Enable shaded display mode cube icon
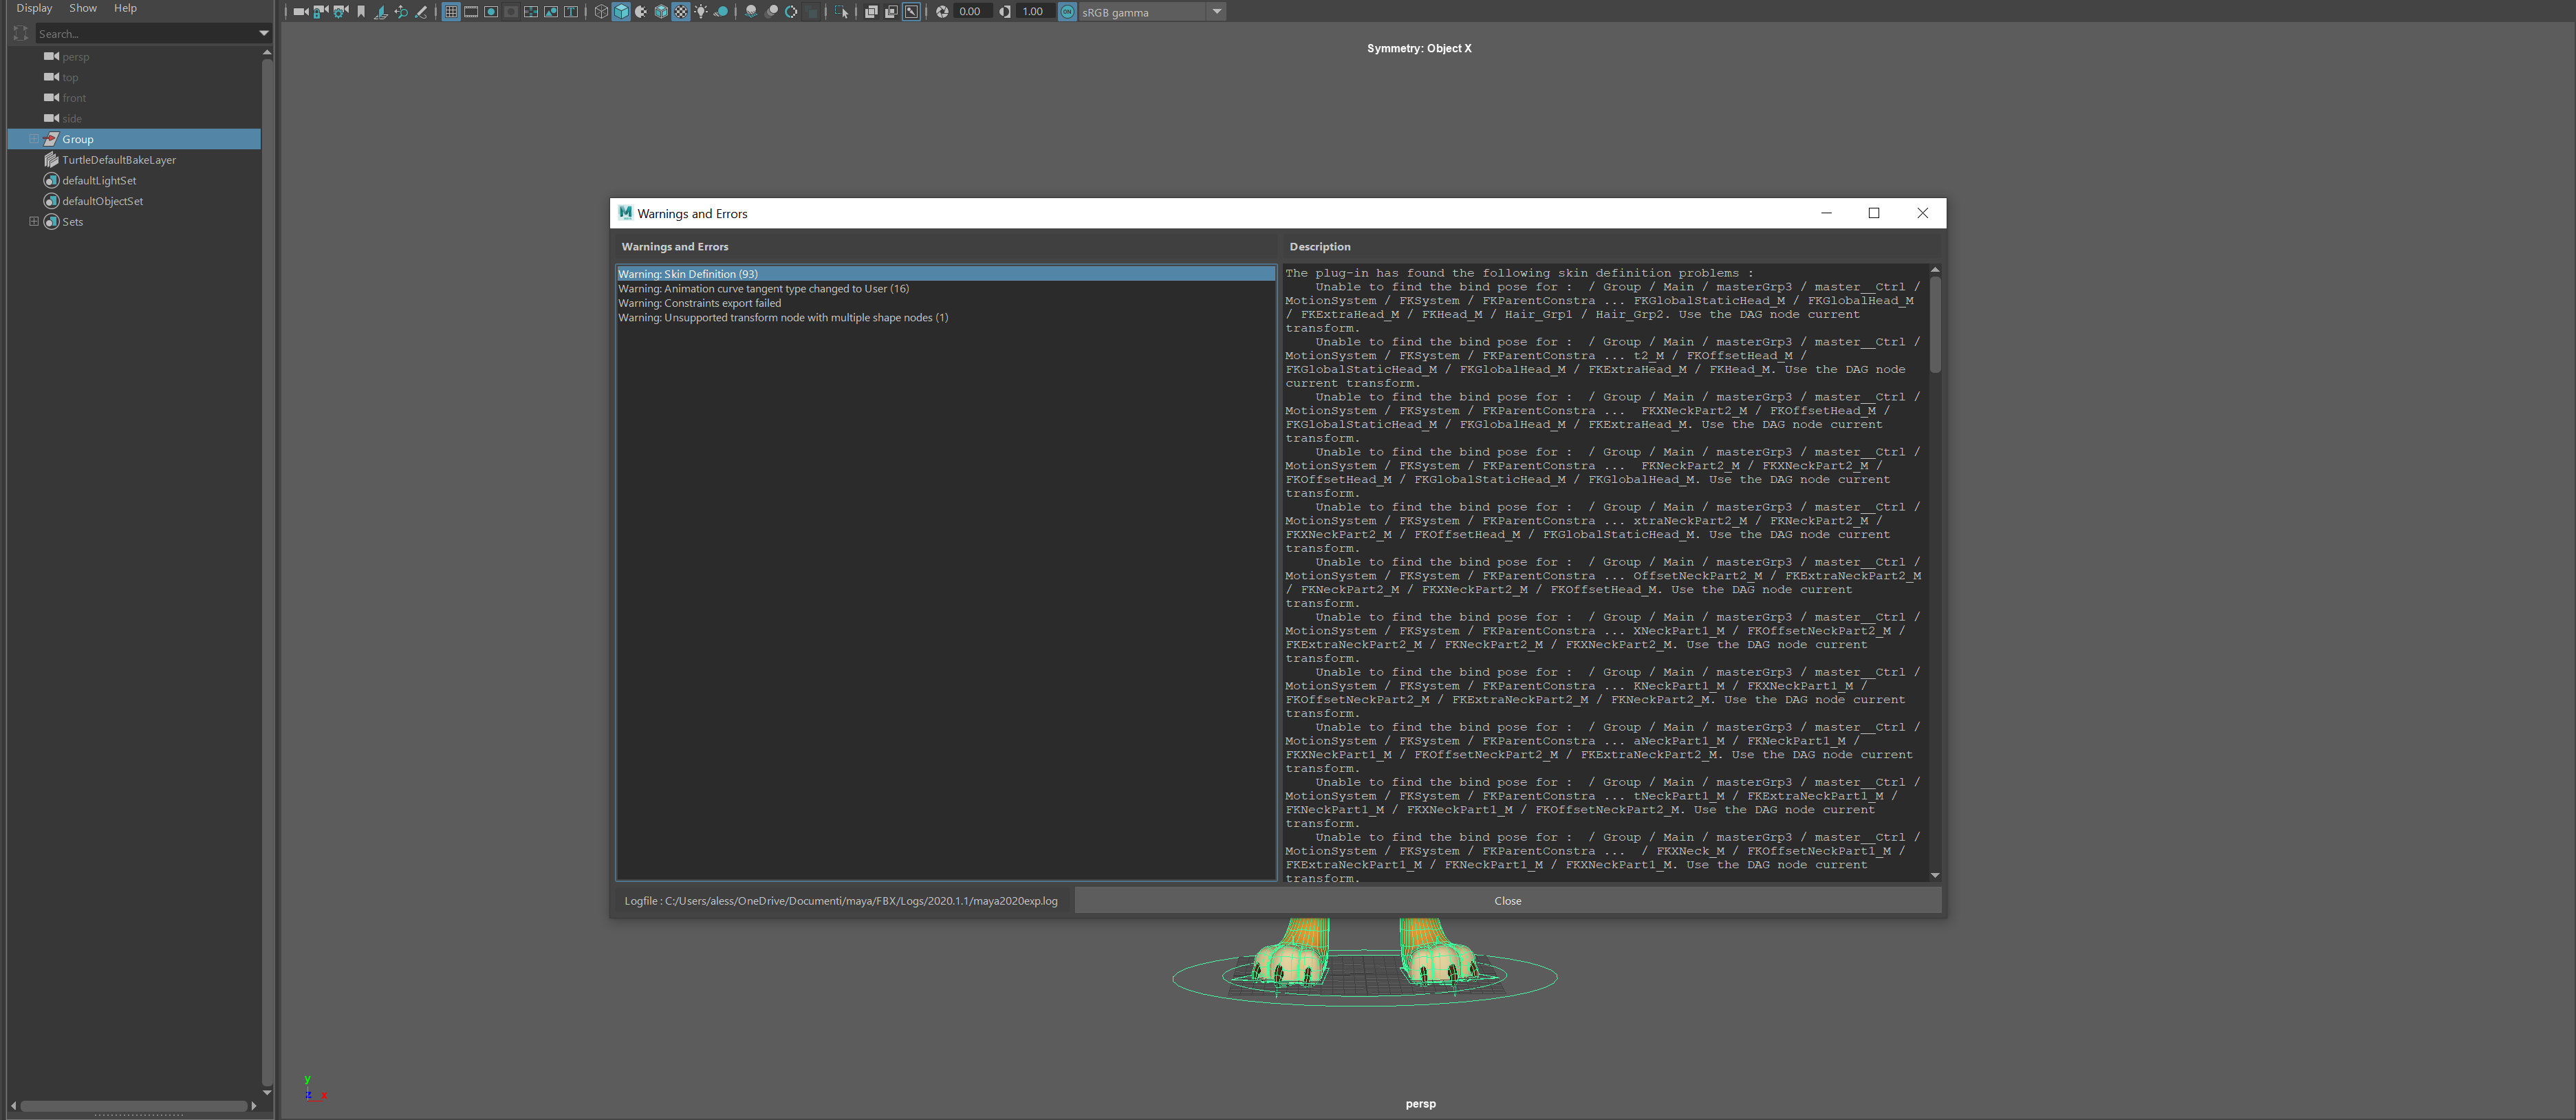The width and height of the screenshot is (2576, 1120). point(621,12)
